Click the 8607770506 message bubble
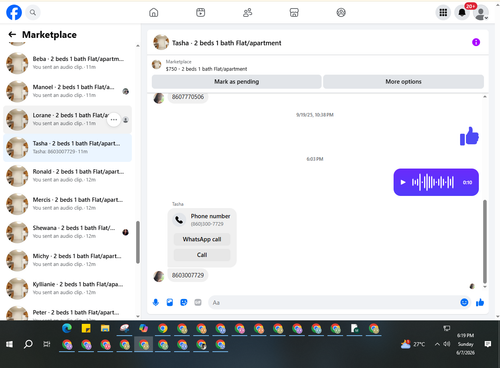500x368 pixels. pos(188,97)
